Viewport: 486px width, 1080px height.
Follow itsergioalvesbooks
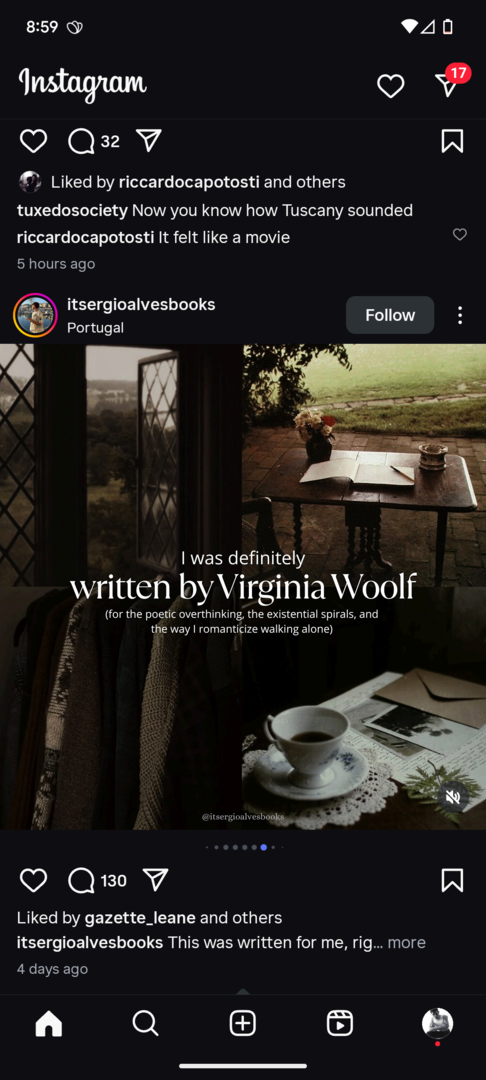(390, 315)
